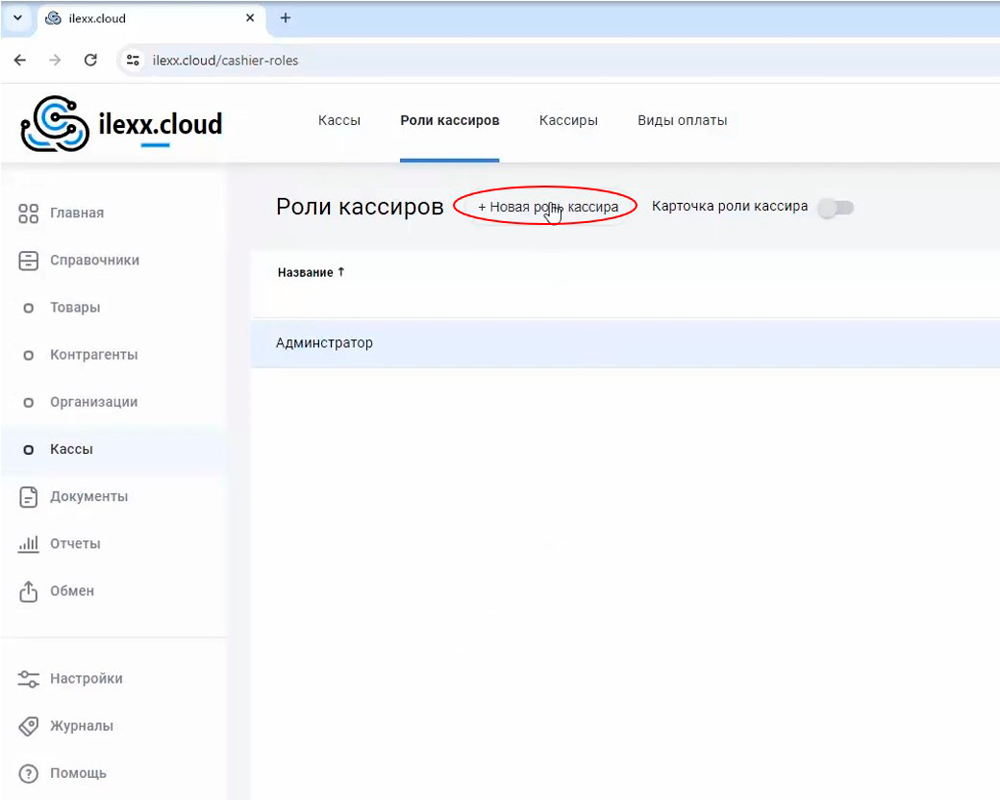This screenshot has height=800, width=1000.
Task: Open Отчеты via bar chart icon
Action: pyautogui.click(x=29, y=544)
